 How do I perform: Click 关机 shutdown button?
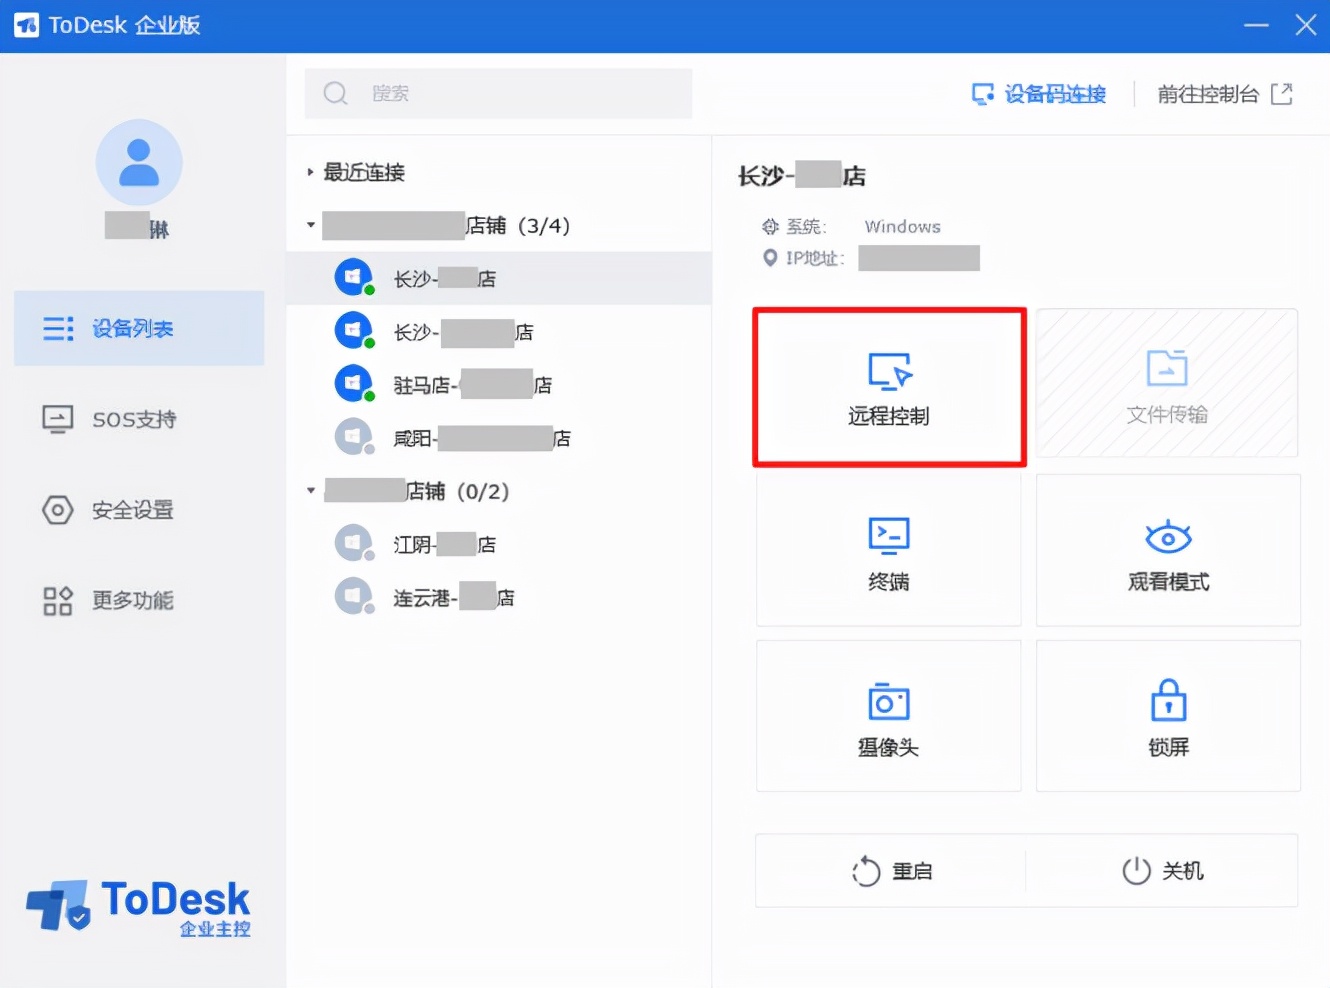click(1162, 871)
